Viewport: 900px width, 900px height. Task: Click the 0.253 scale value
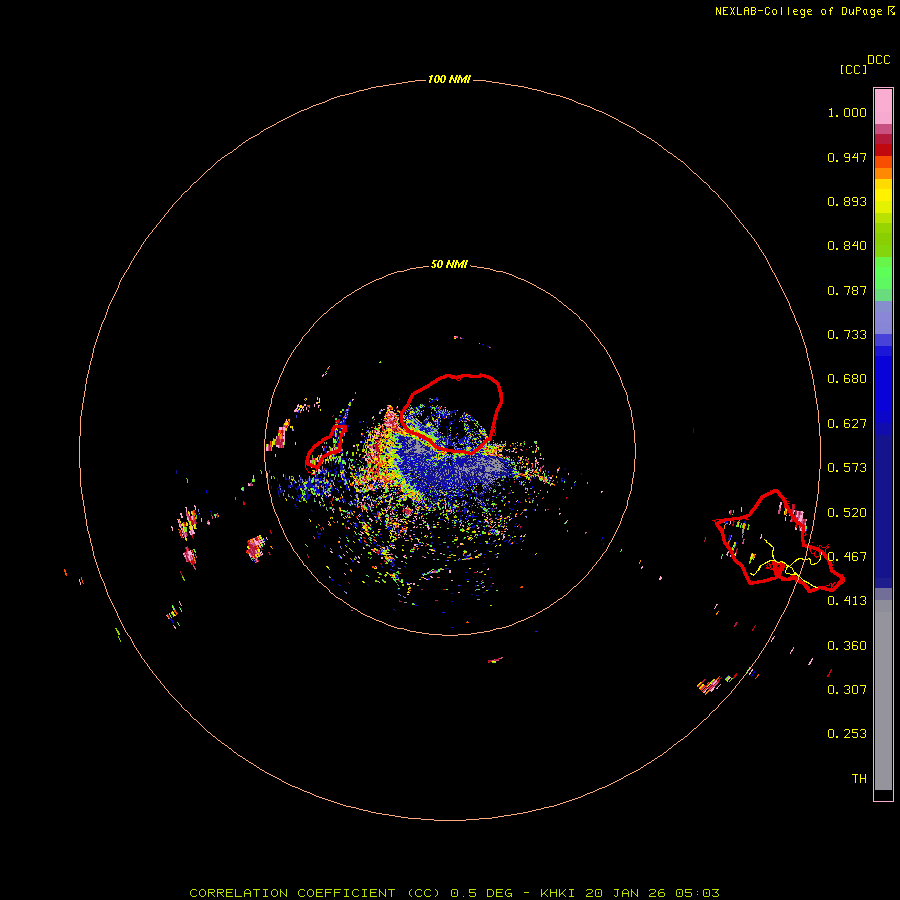[x=847, y=734]
